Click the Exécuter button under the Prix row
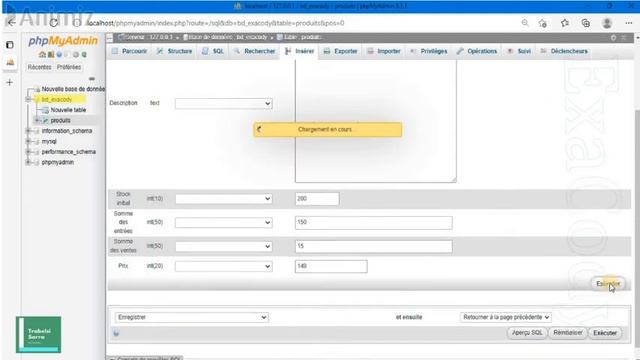The height and width of the screenshot is (360, 640). point(608,284)
